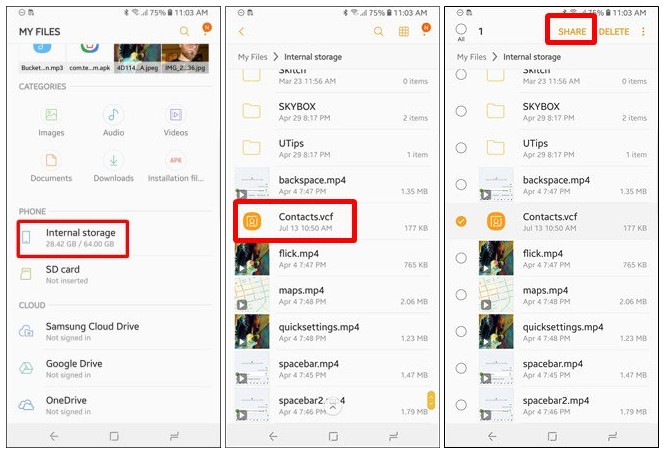Open Documents category

click(51, 167)
